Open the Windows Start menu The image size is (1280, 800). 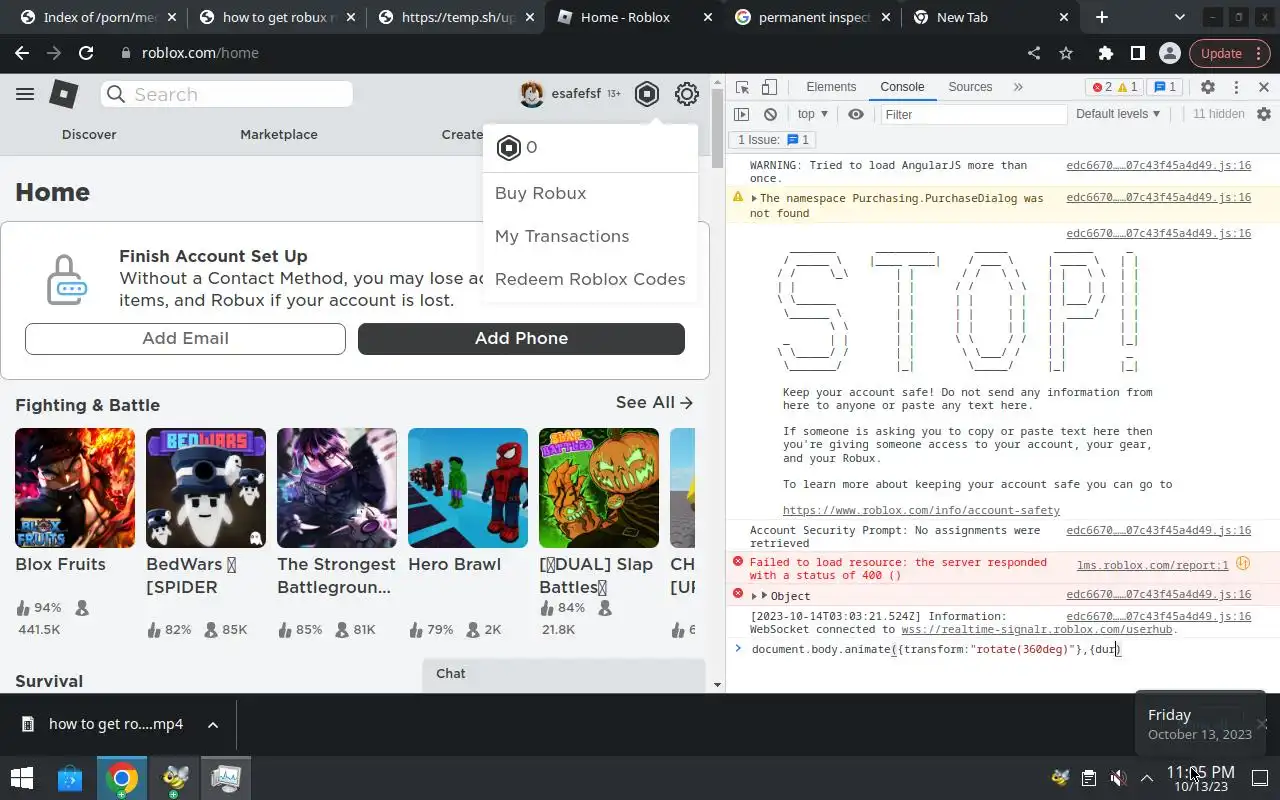tap(21, 778)
